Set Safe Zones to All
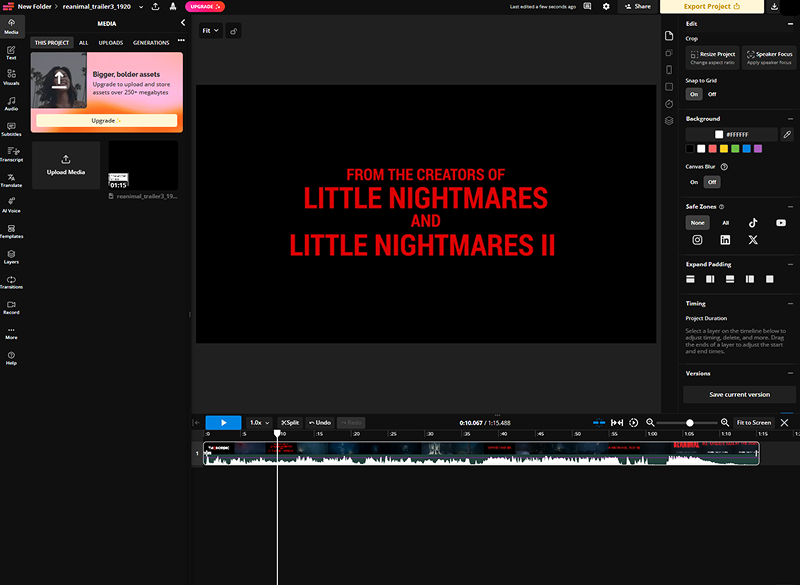Image resolution: width=800 pixels, height=585 pixels. pyautogui.click(x=725, y=223)
